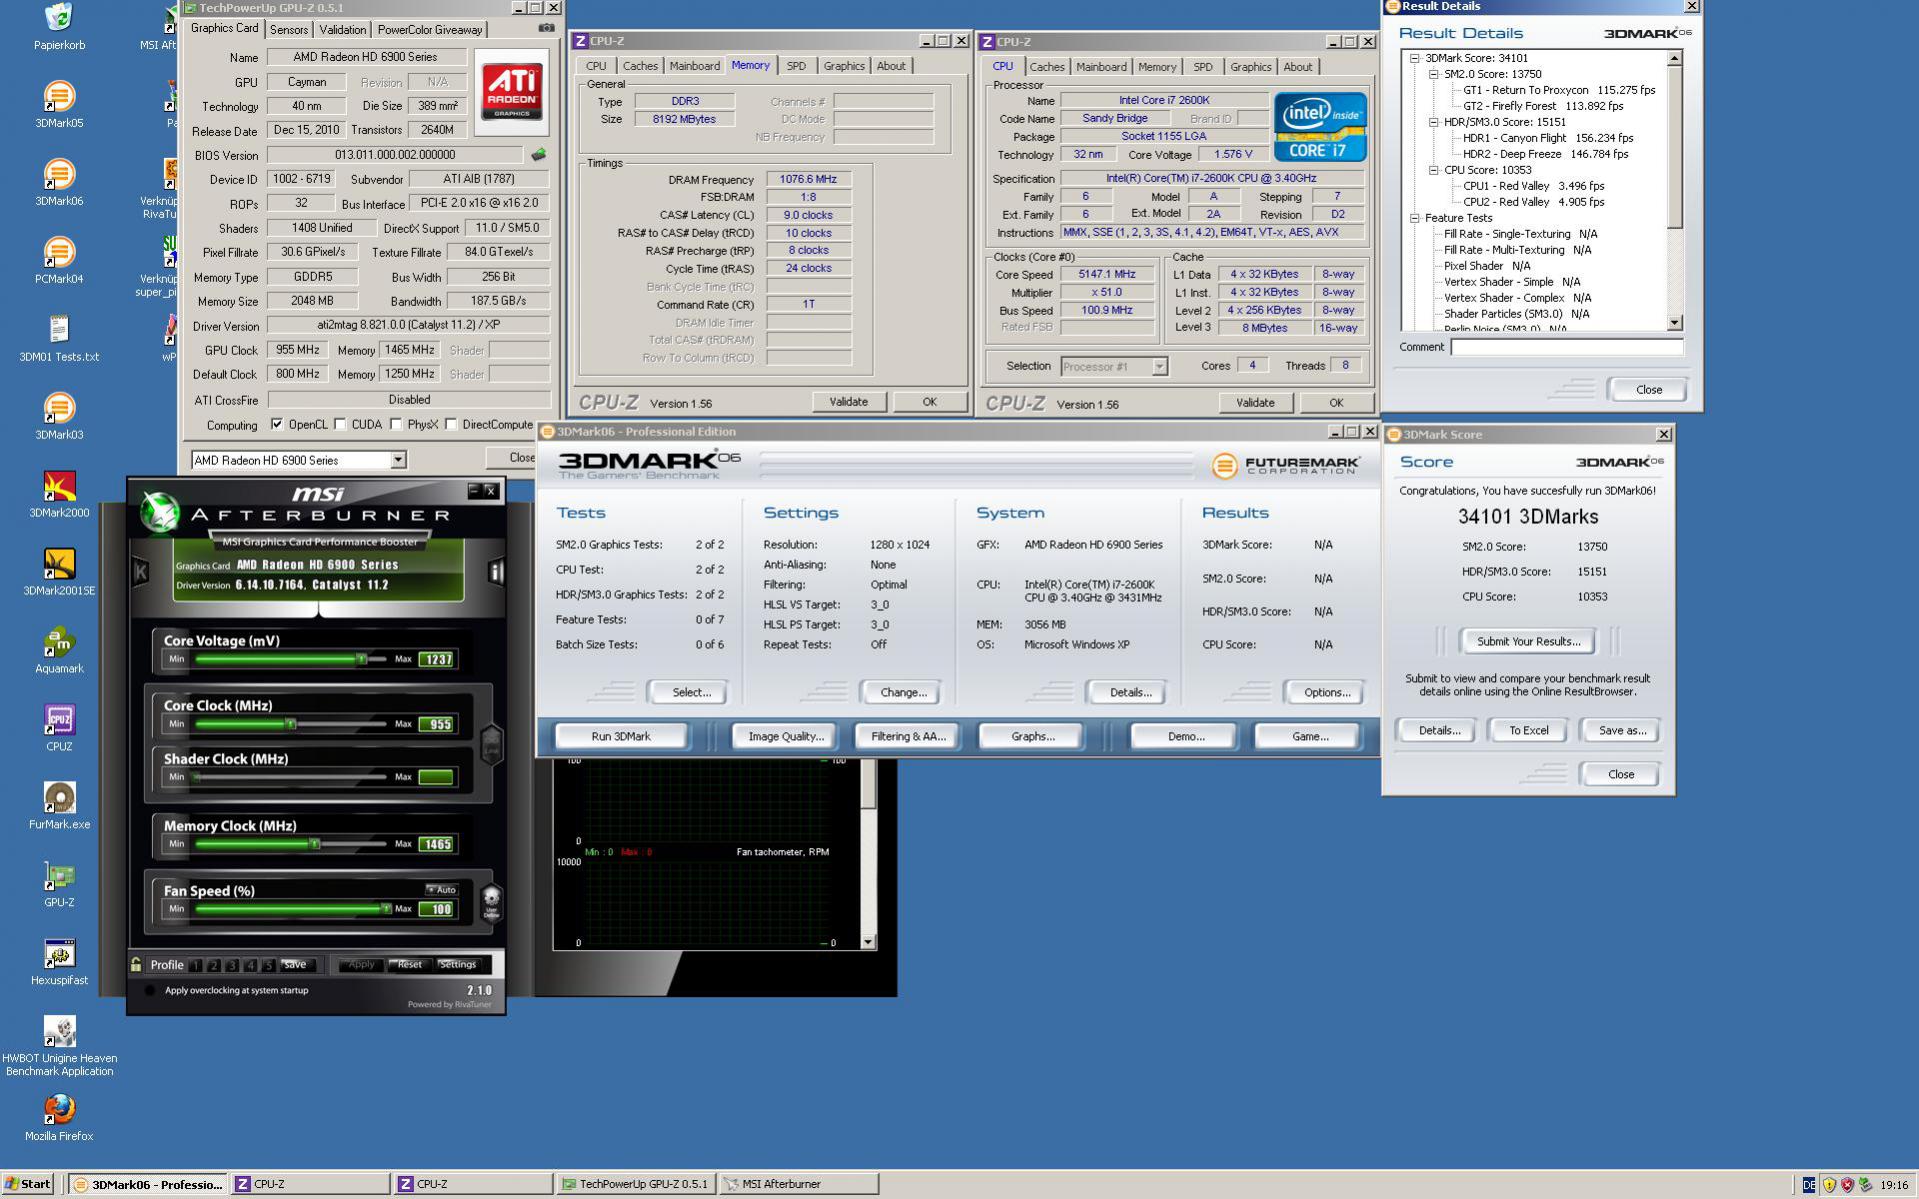Screen dimensions: 1919x1199
Task: Collapse the SM2.0 Score tree node
Action: coord(1434,74)
